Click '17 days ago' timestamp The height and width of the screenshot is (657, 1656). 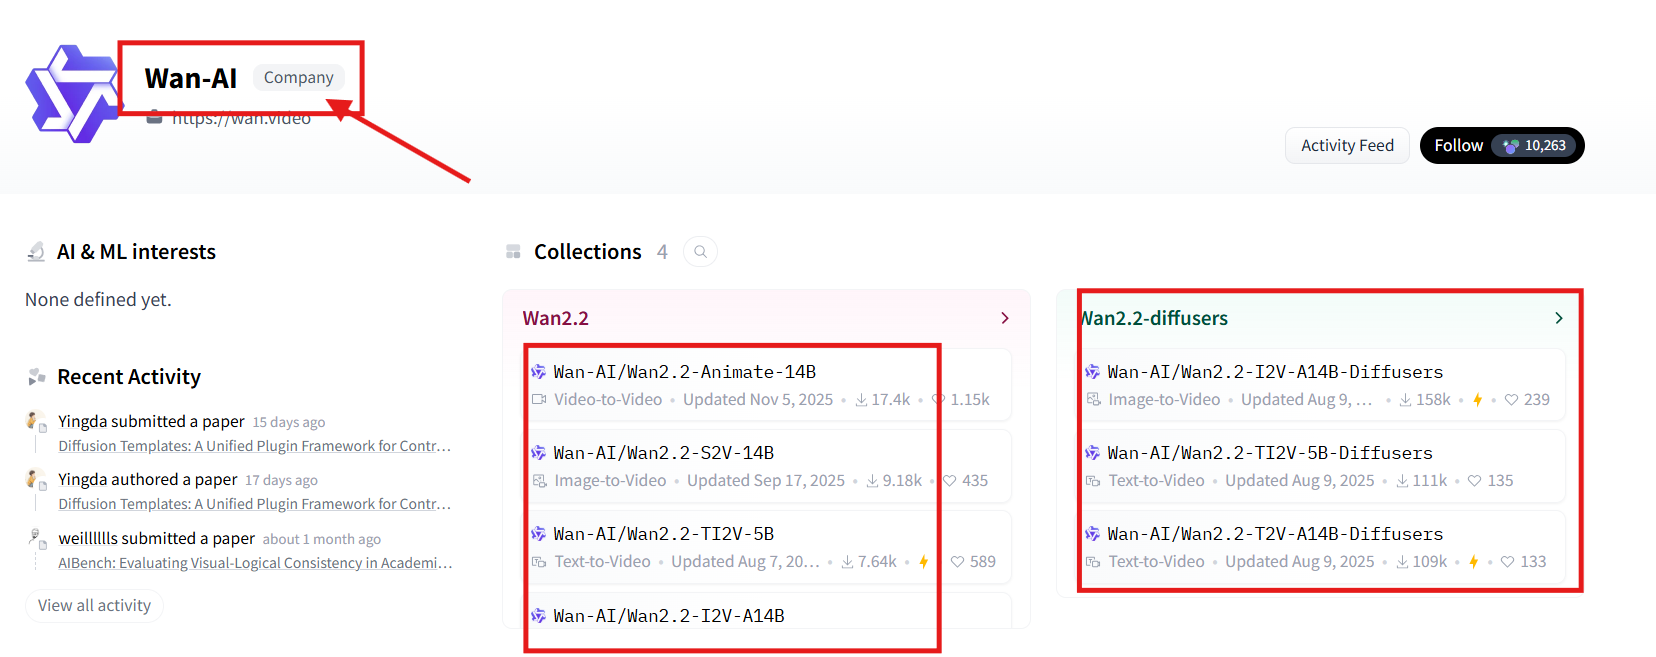point(281,480)
